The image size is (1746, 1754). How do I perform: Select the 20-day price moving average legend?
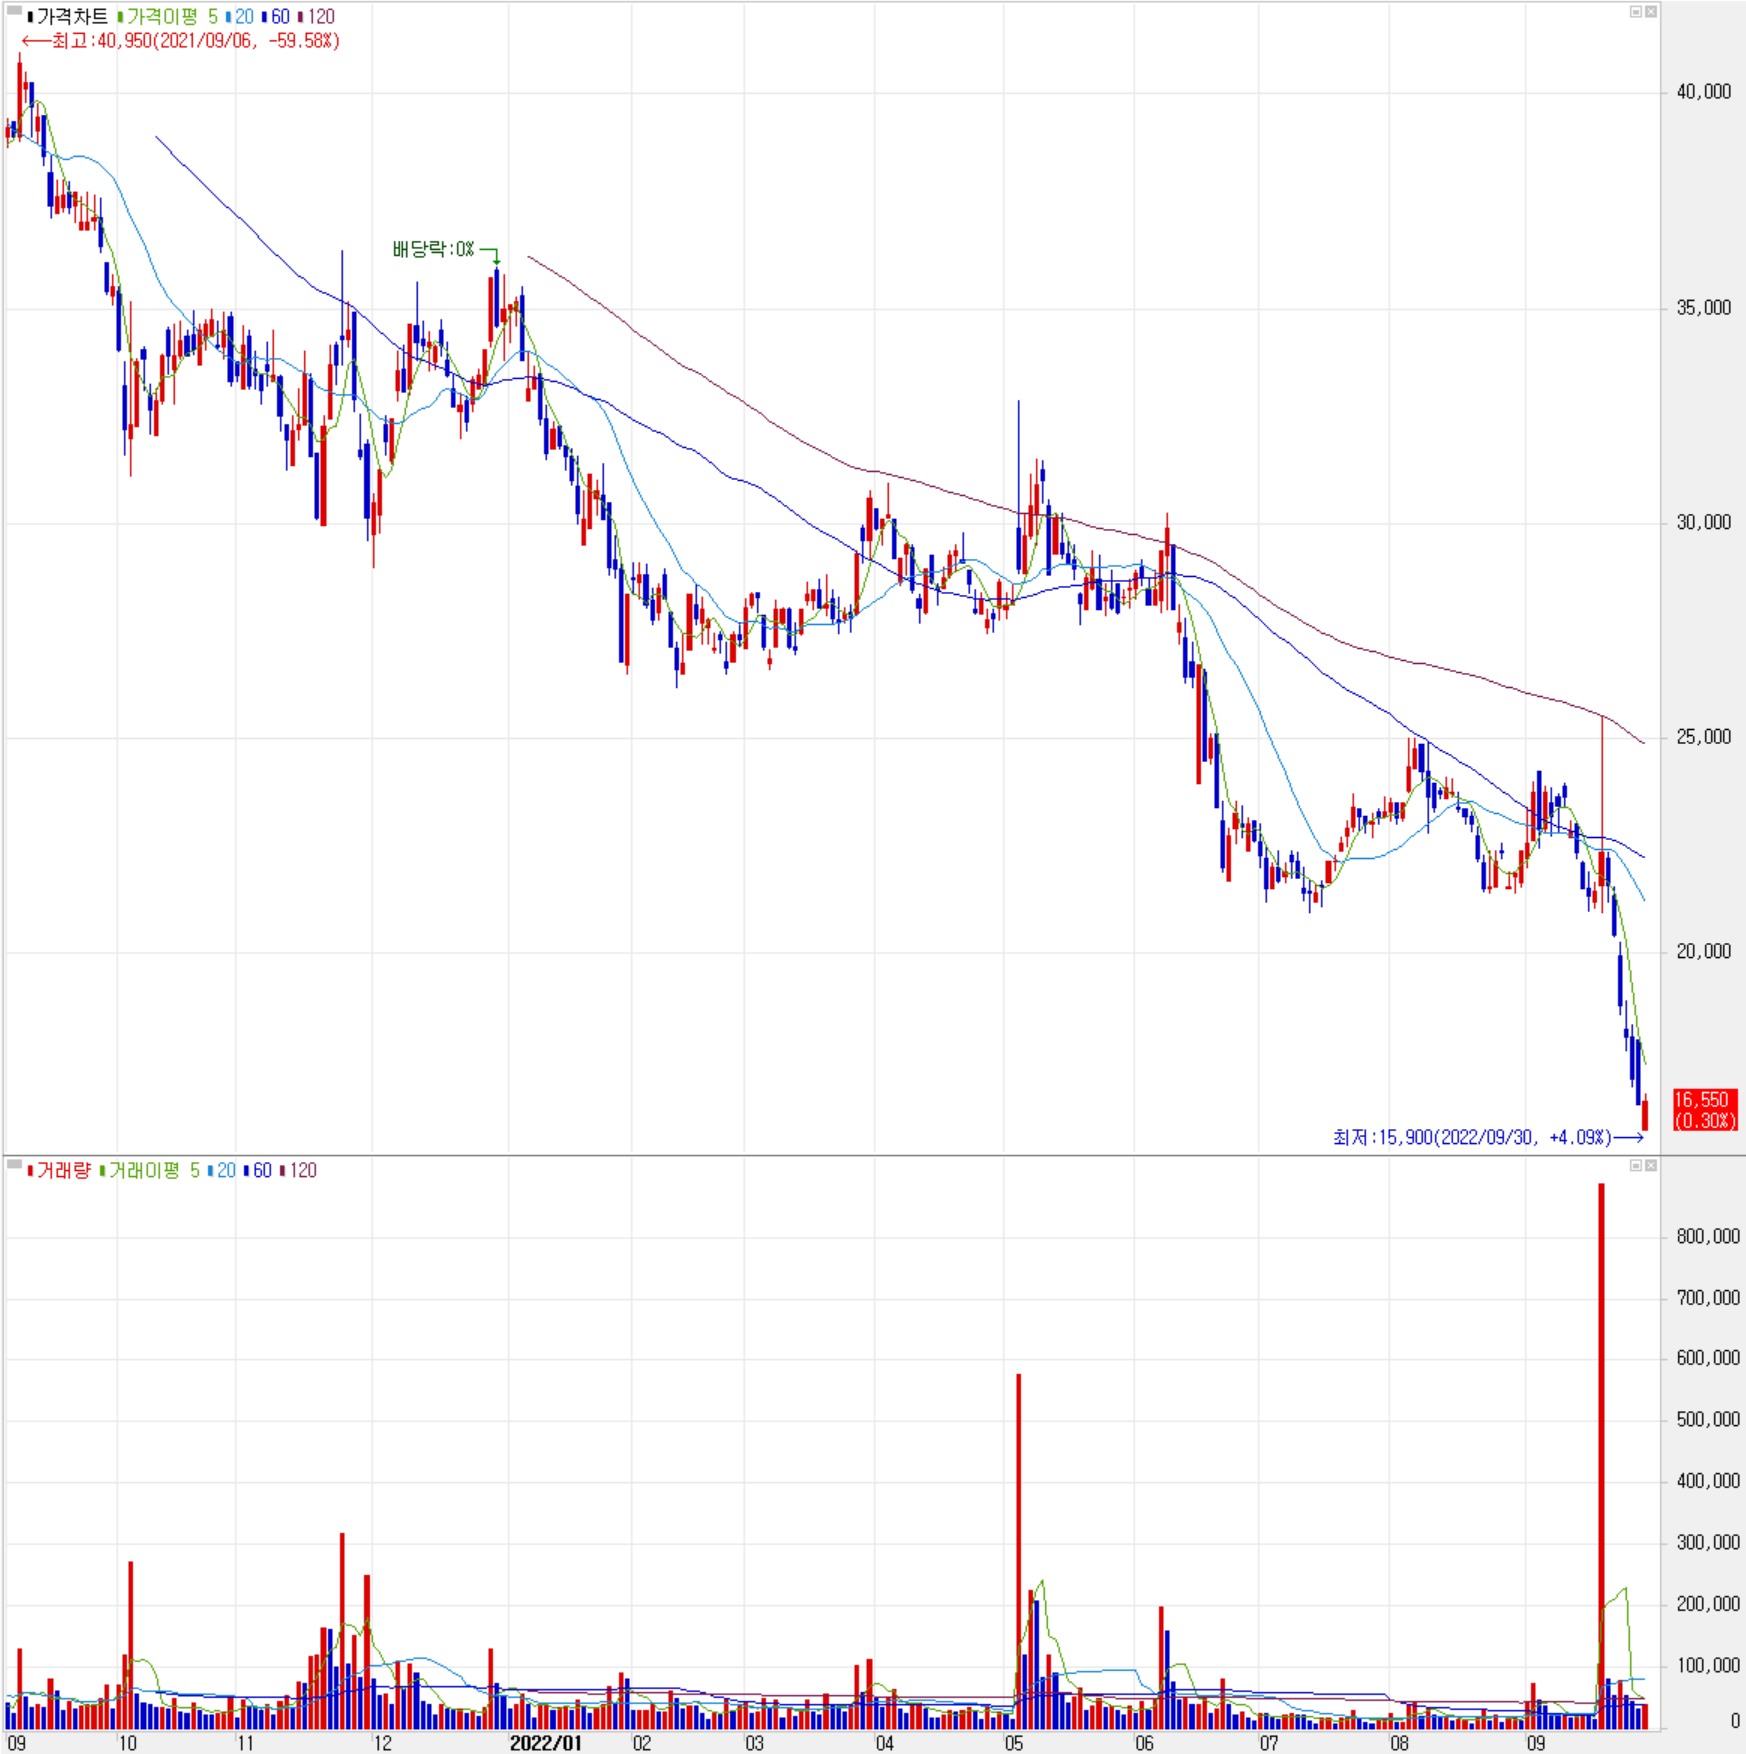click(x=240, y=17)
